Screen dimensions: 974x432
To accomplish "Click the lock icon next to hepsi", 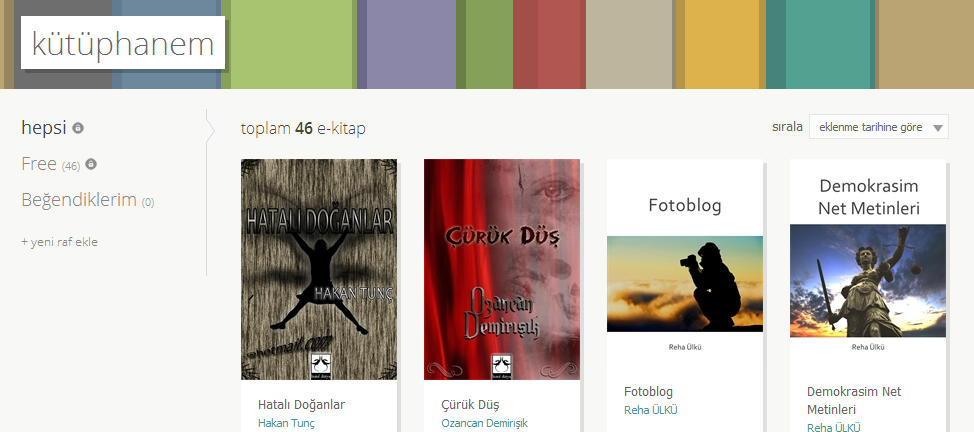I will [78, 128].
